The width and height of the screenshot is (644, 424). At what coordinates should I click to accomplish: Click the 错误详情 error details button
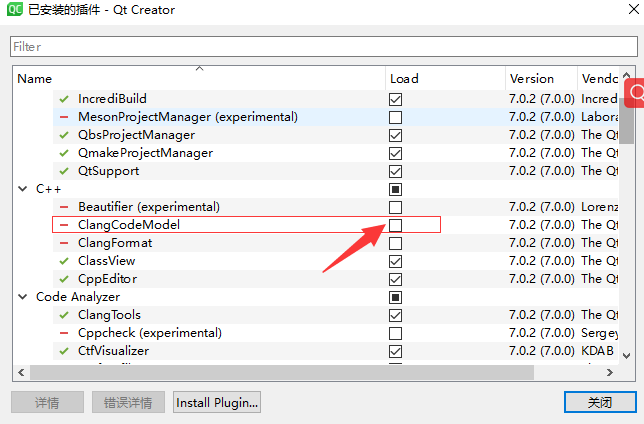(x=128, y=402)
